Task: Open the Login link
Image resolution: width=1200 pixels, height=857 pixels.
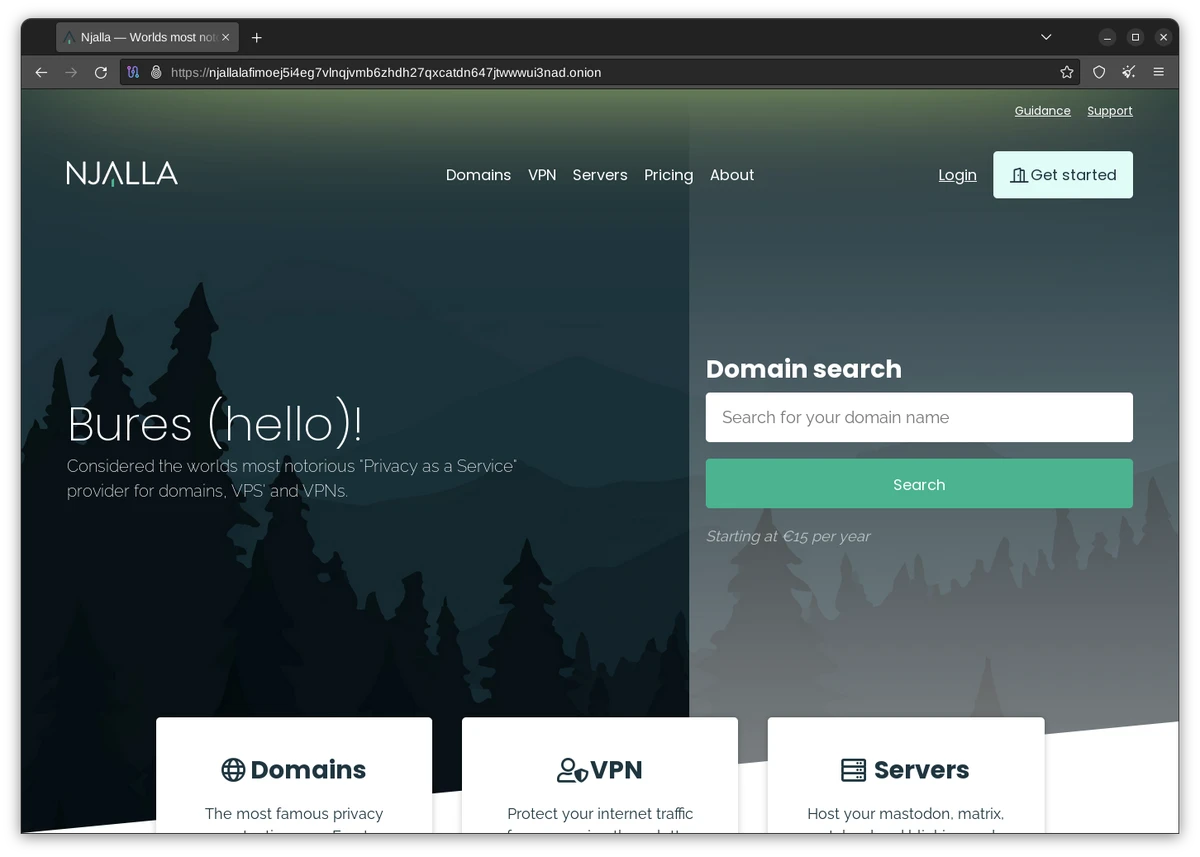Action: (x=957, y=175)
